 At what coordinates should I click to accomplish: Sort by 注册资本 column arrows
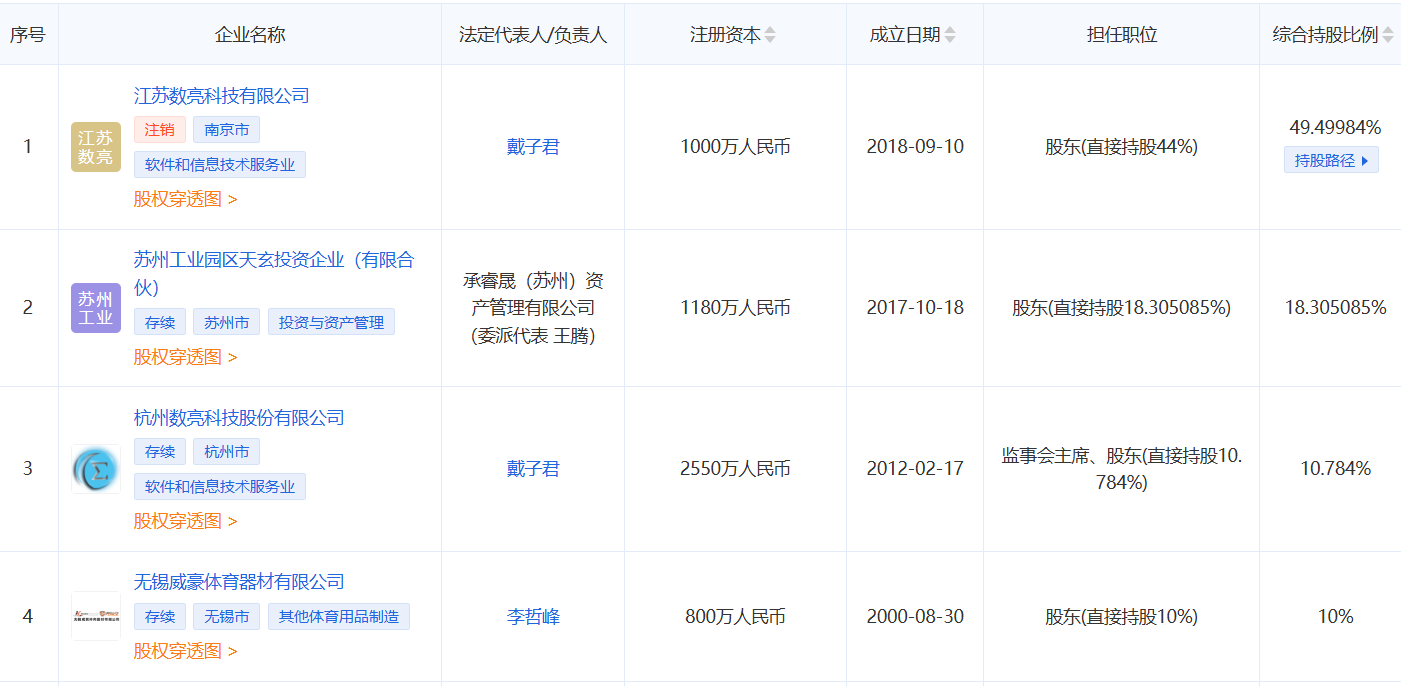pos(770,35)
